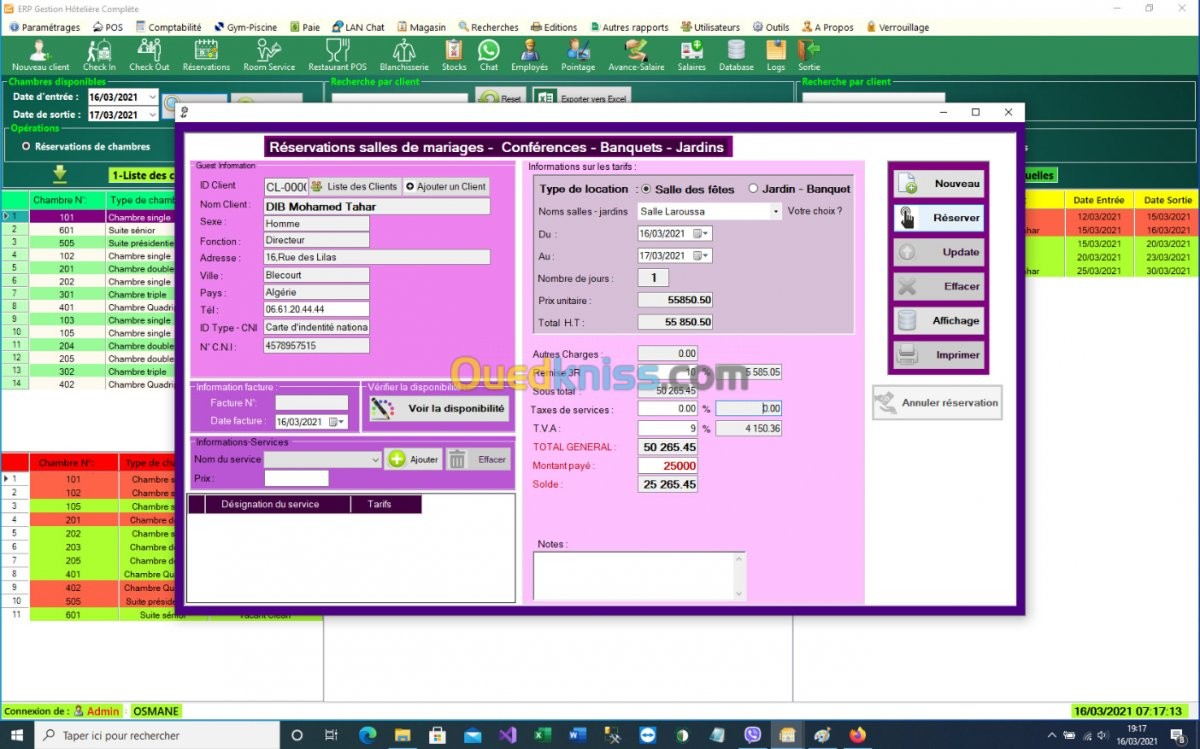
Task: Click Voir la disponibilité button
Action: point(438,408)
